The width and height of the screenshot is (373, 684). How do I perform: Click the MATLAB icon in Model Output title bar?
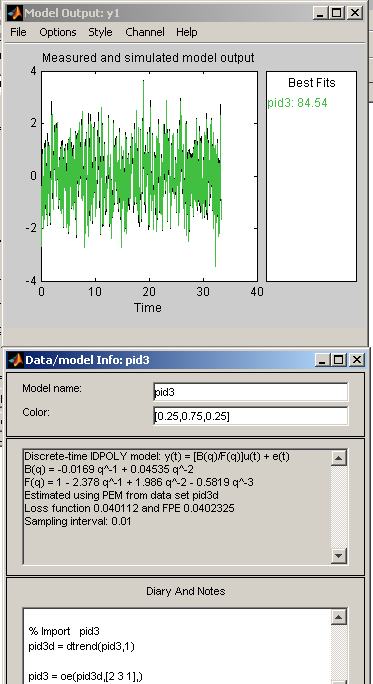coord(14,13)
